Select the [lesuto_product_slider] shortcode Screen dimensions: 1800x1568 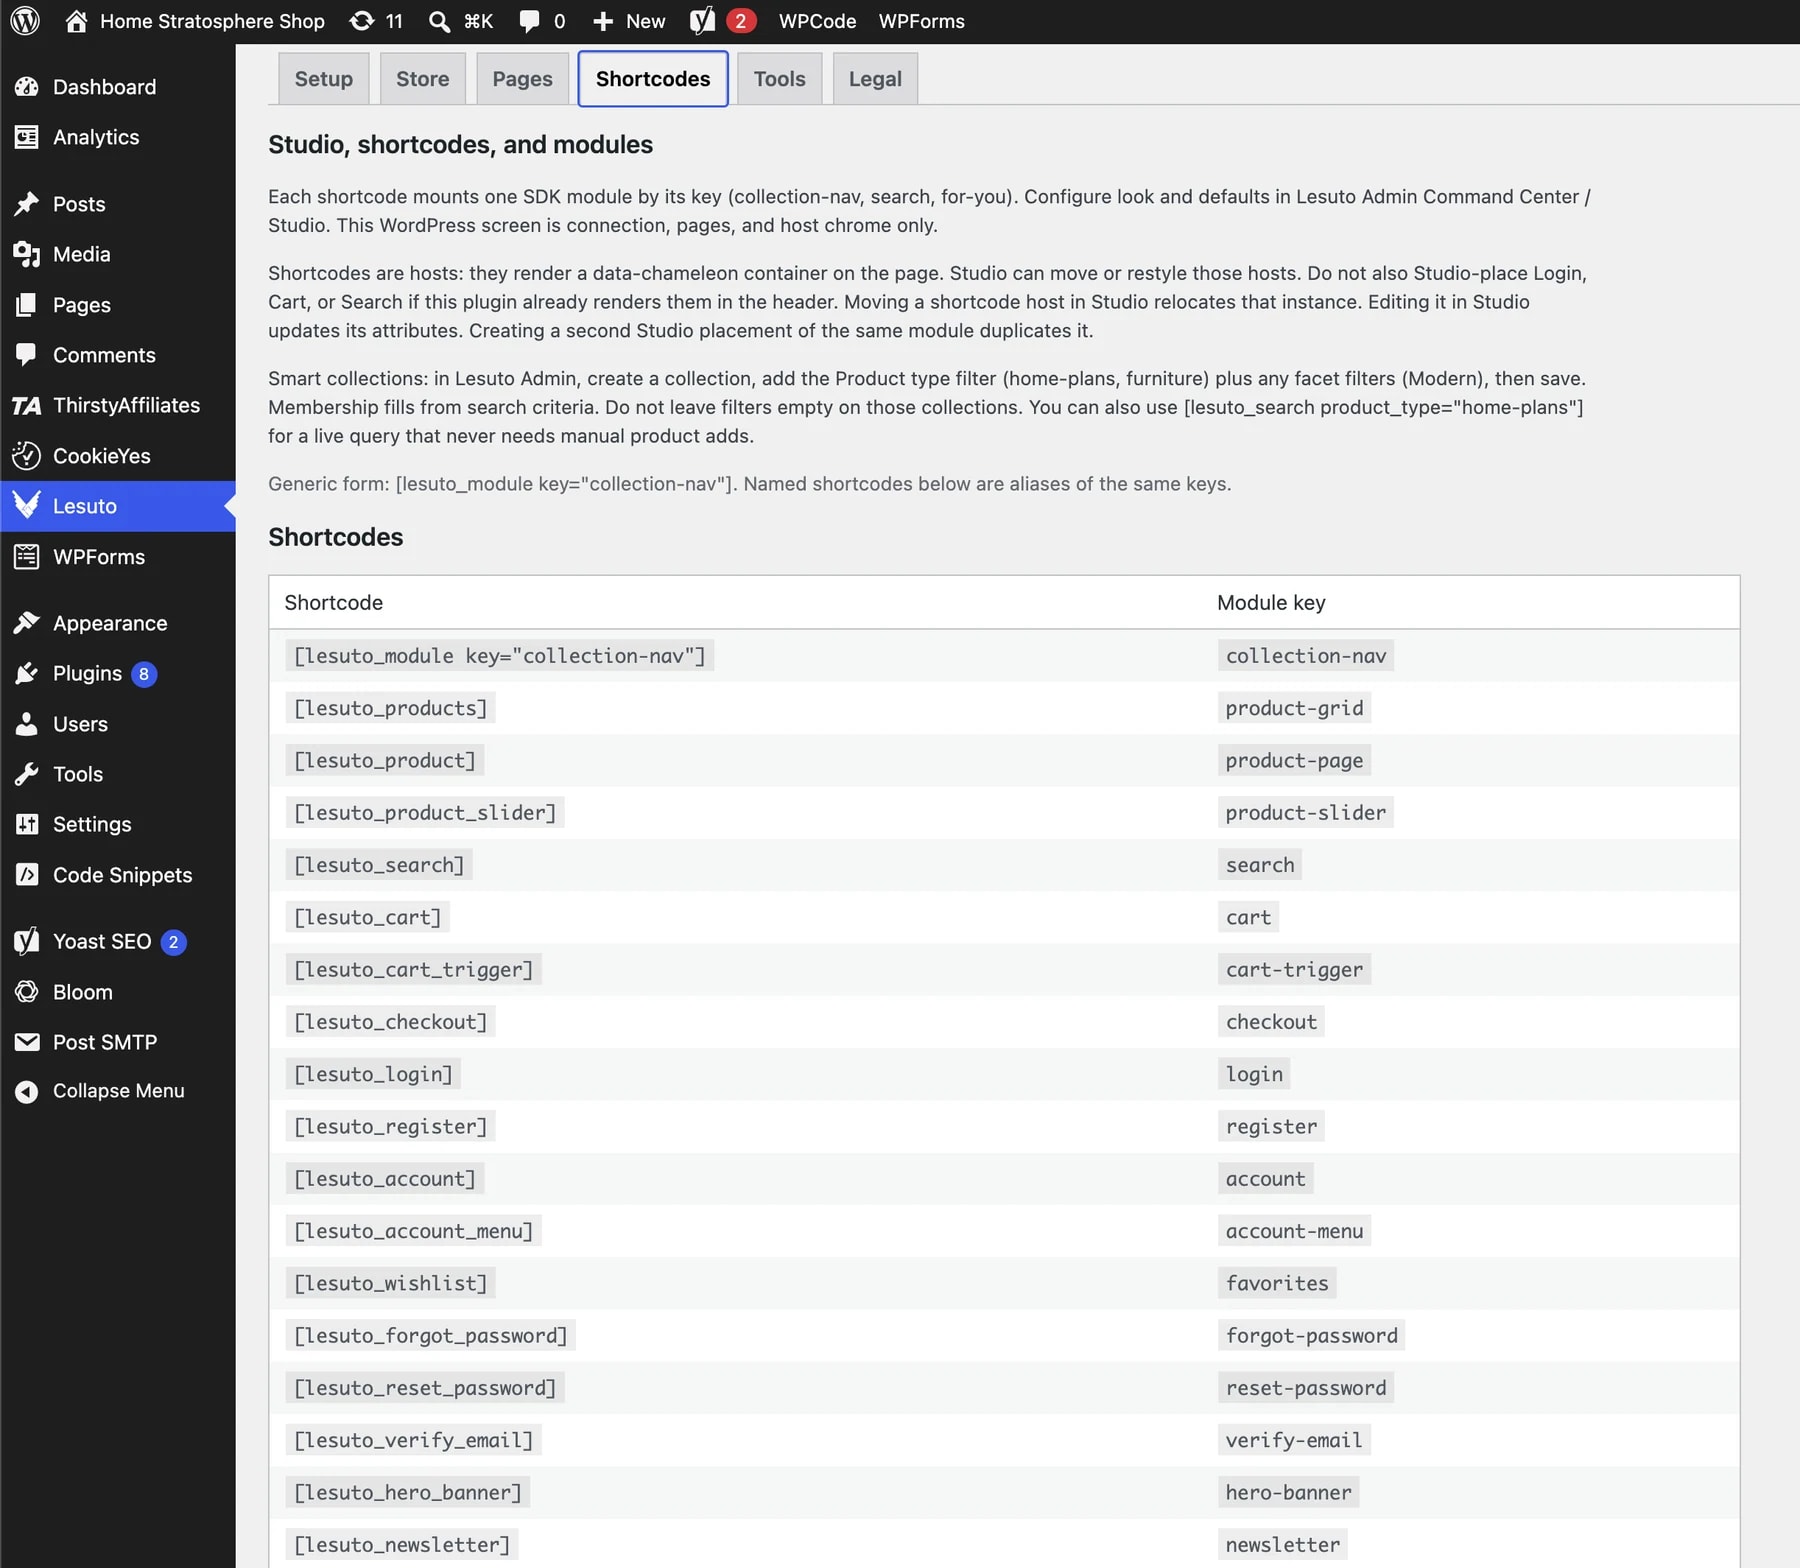coord(424,813)
